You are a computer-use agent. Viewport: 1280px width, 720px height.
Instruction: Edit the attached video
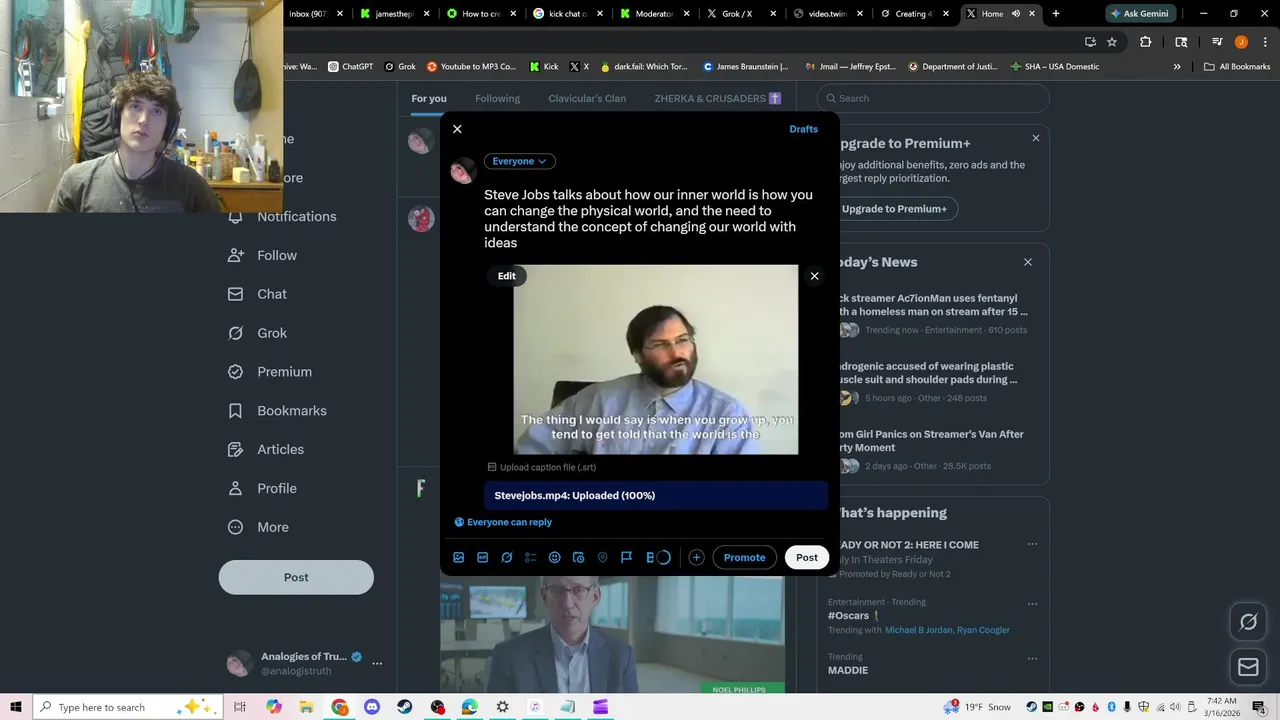coord(507,276)
